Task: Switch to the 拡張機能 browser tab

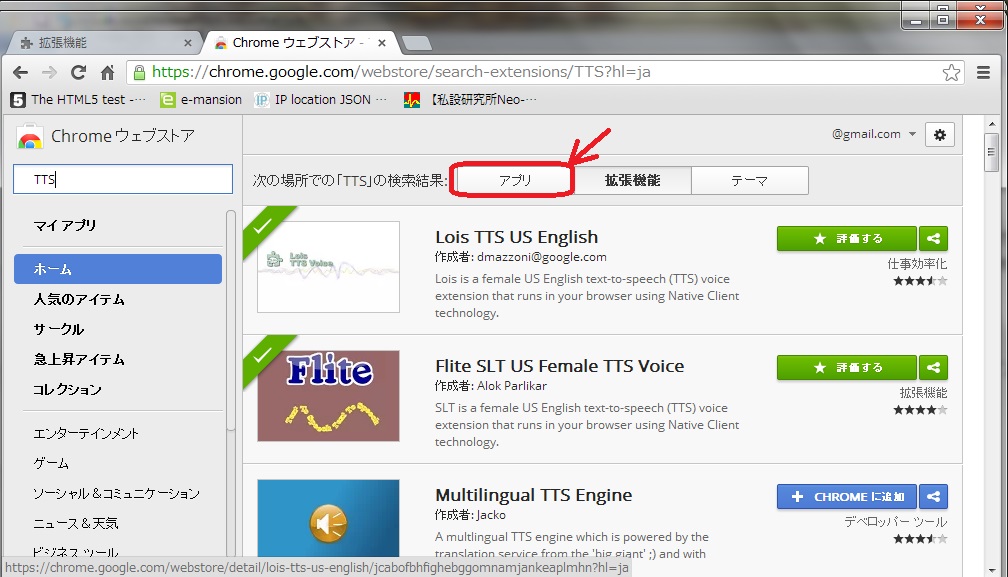Action: coord(103,43)
